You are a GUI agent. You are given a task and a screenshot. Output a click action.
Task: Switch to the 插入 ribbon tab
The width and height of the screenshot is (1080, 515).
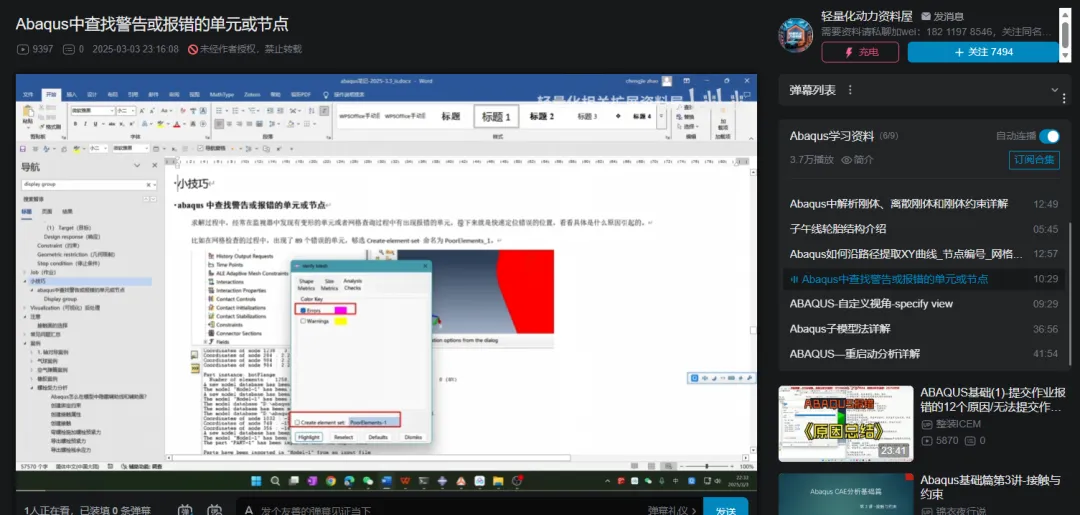(72, 94)
